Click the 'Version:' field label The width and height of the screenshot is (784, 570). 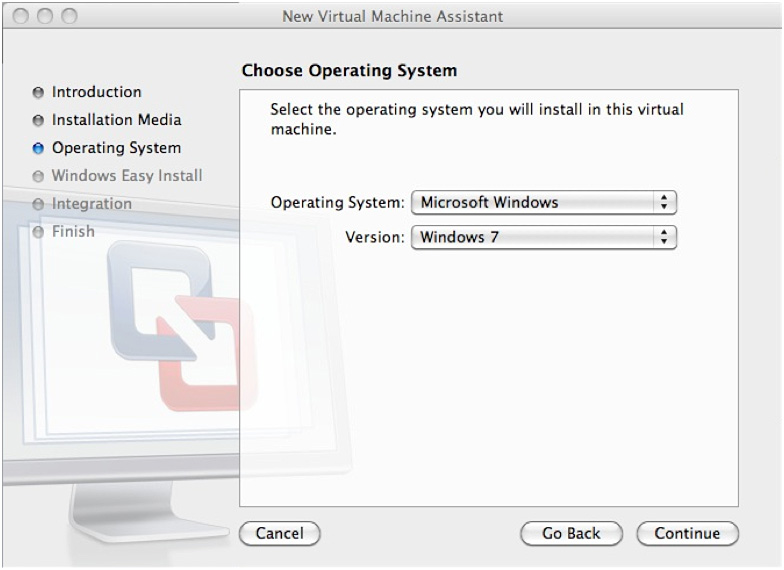point(374,237)
